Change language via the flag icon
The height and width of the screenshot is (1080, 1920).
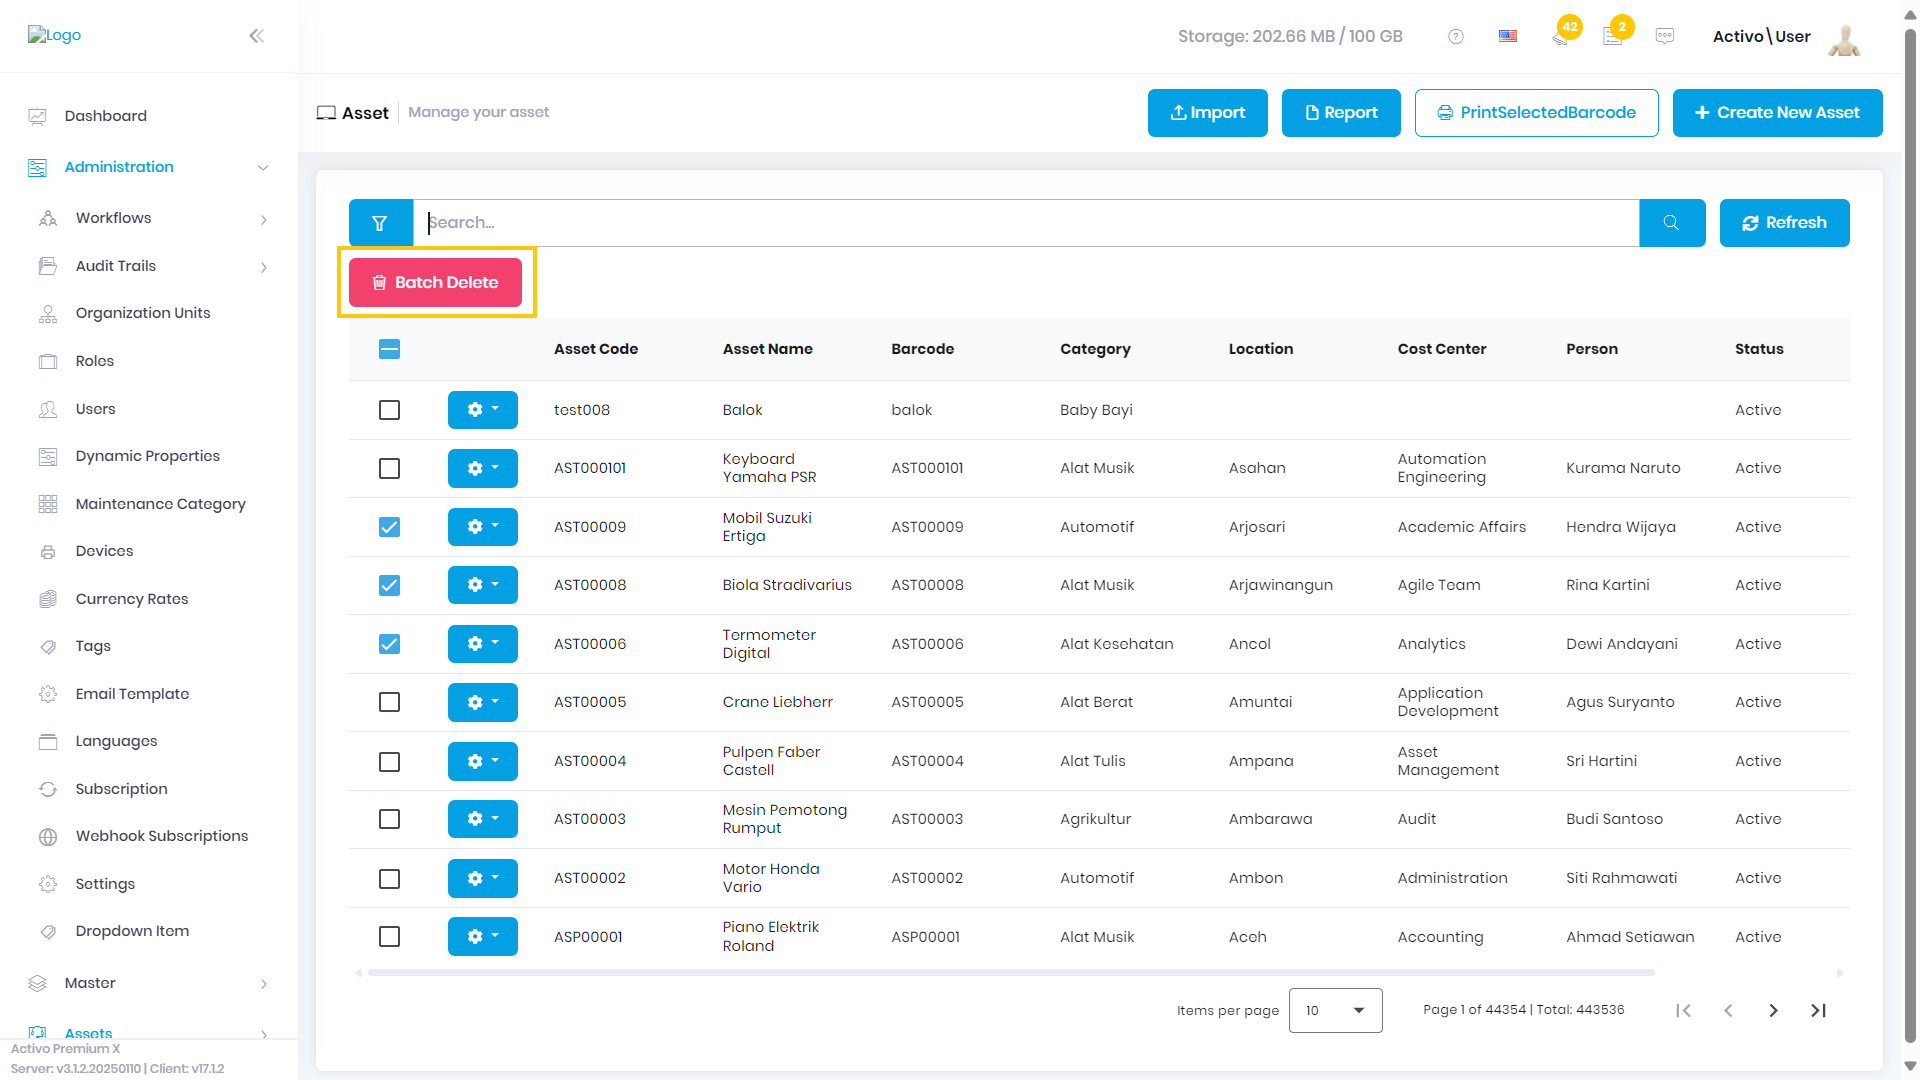tap(1508, 37)
